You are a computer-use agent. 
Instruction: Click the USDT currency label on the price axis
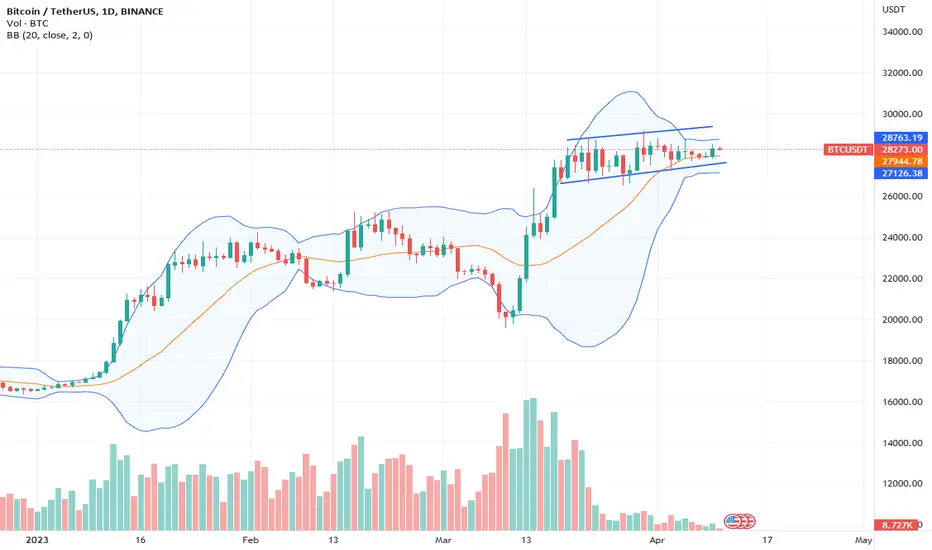[894, 10]
